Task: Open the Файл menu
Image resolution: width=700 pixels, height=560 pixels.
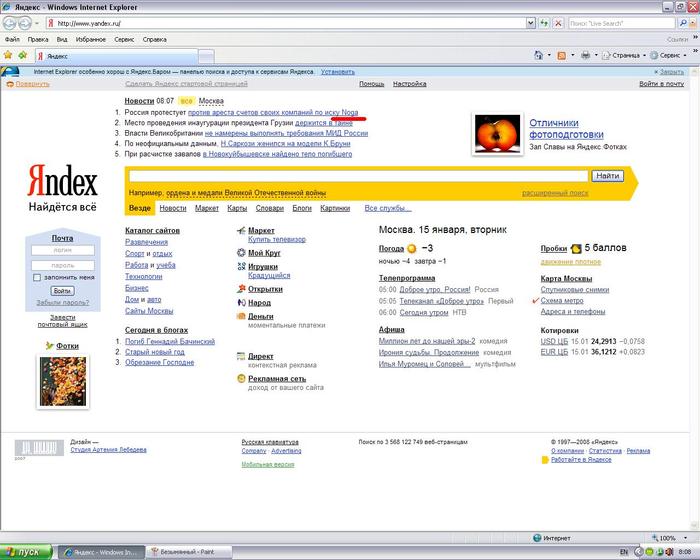Action: click(12, 39)
